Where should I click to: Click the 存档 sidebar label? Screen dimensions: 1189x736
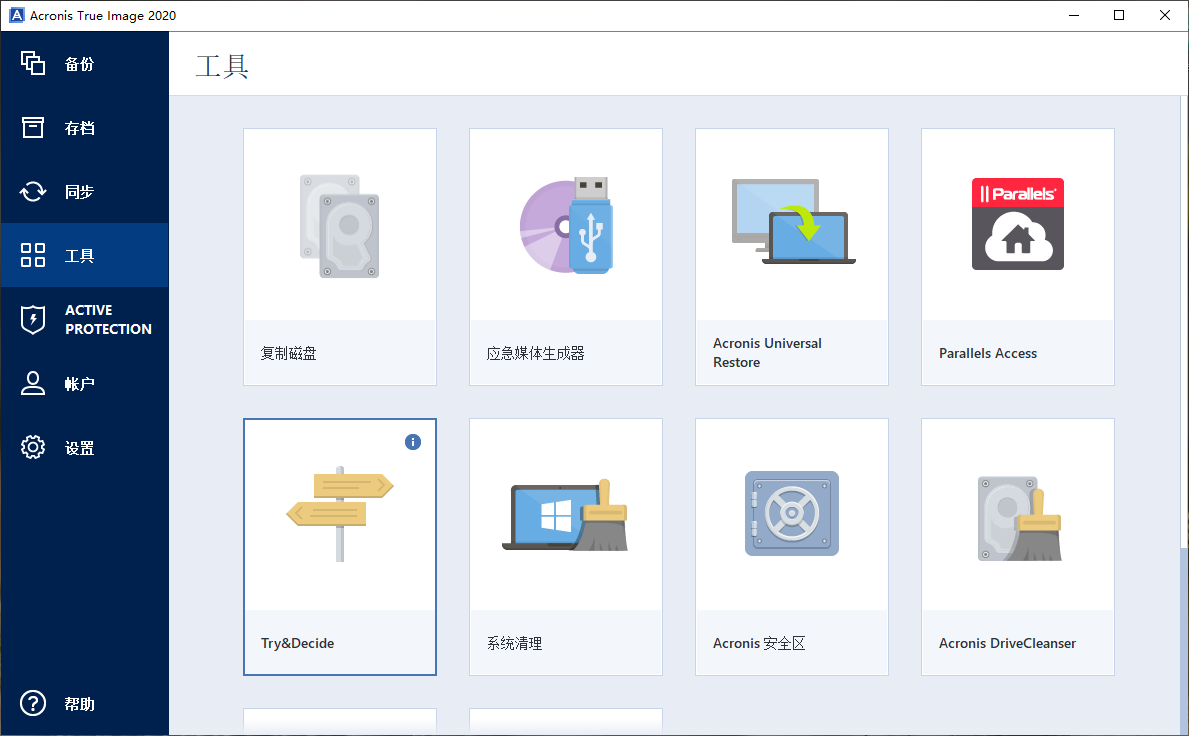pos(80,127)
